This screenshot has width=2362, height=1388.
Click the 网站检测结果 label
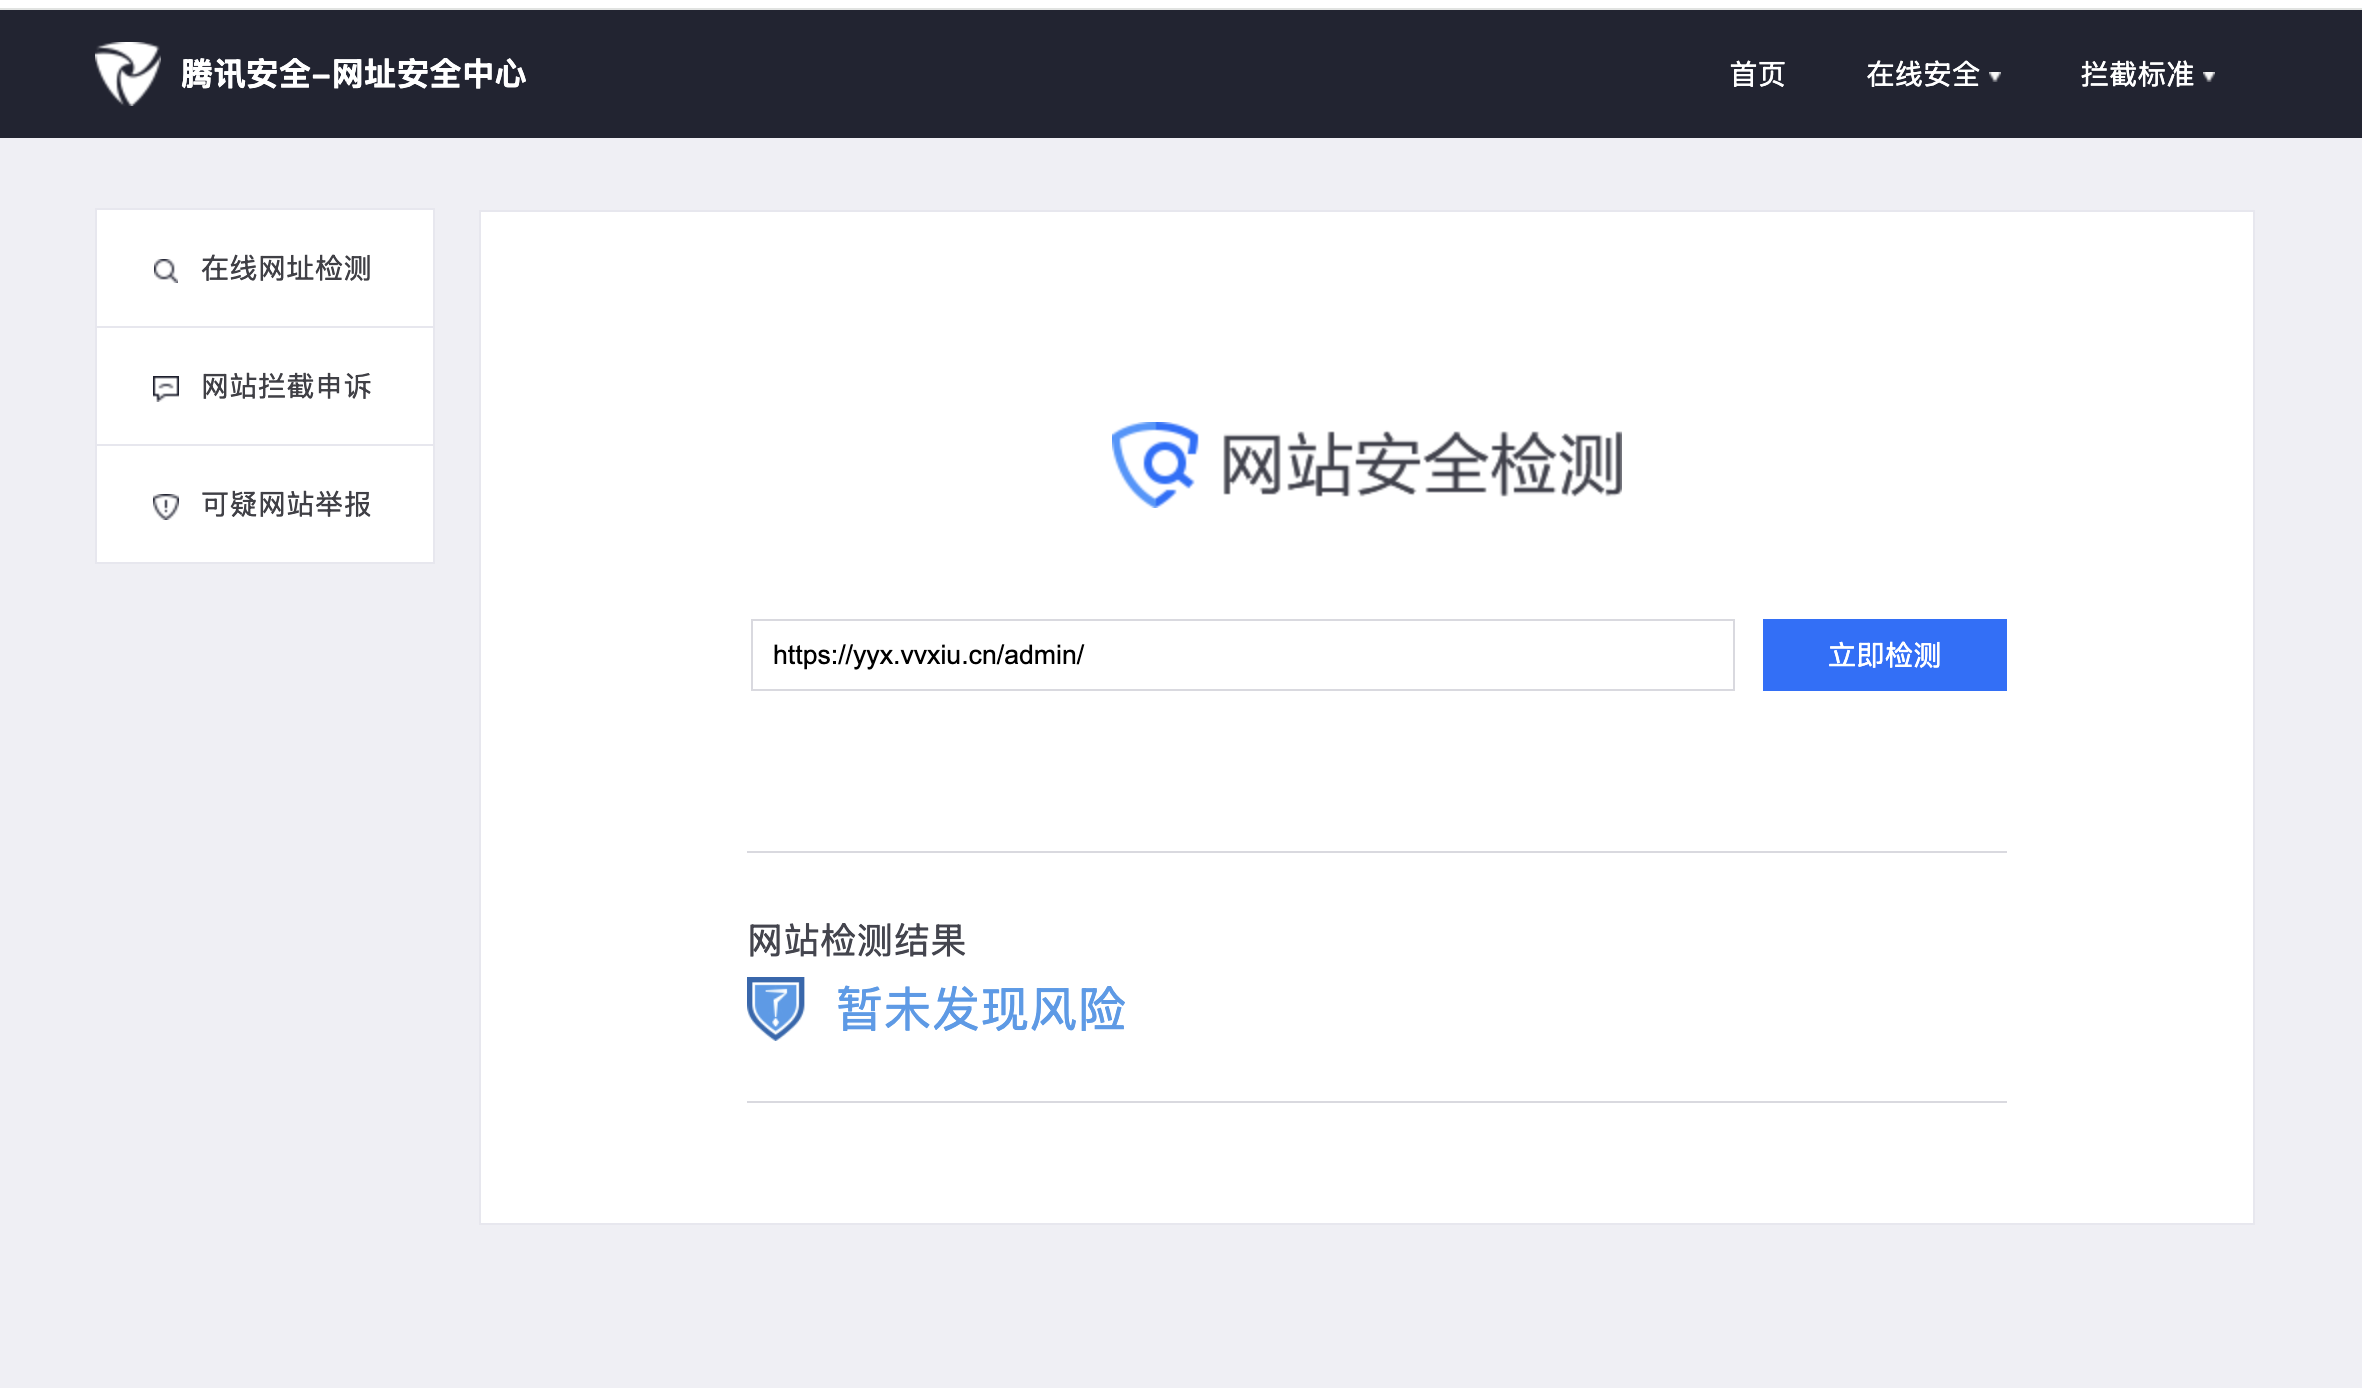(856, 940)
